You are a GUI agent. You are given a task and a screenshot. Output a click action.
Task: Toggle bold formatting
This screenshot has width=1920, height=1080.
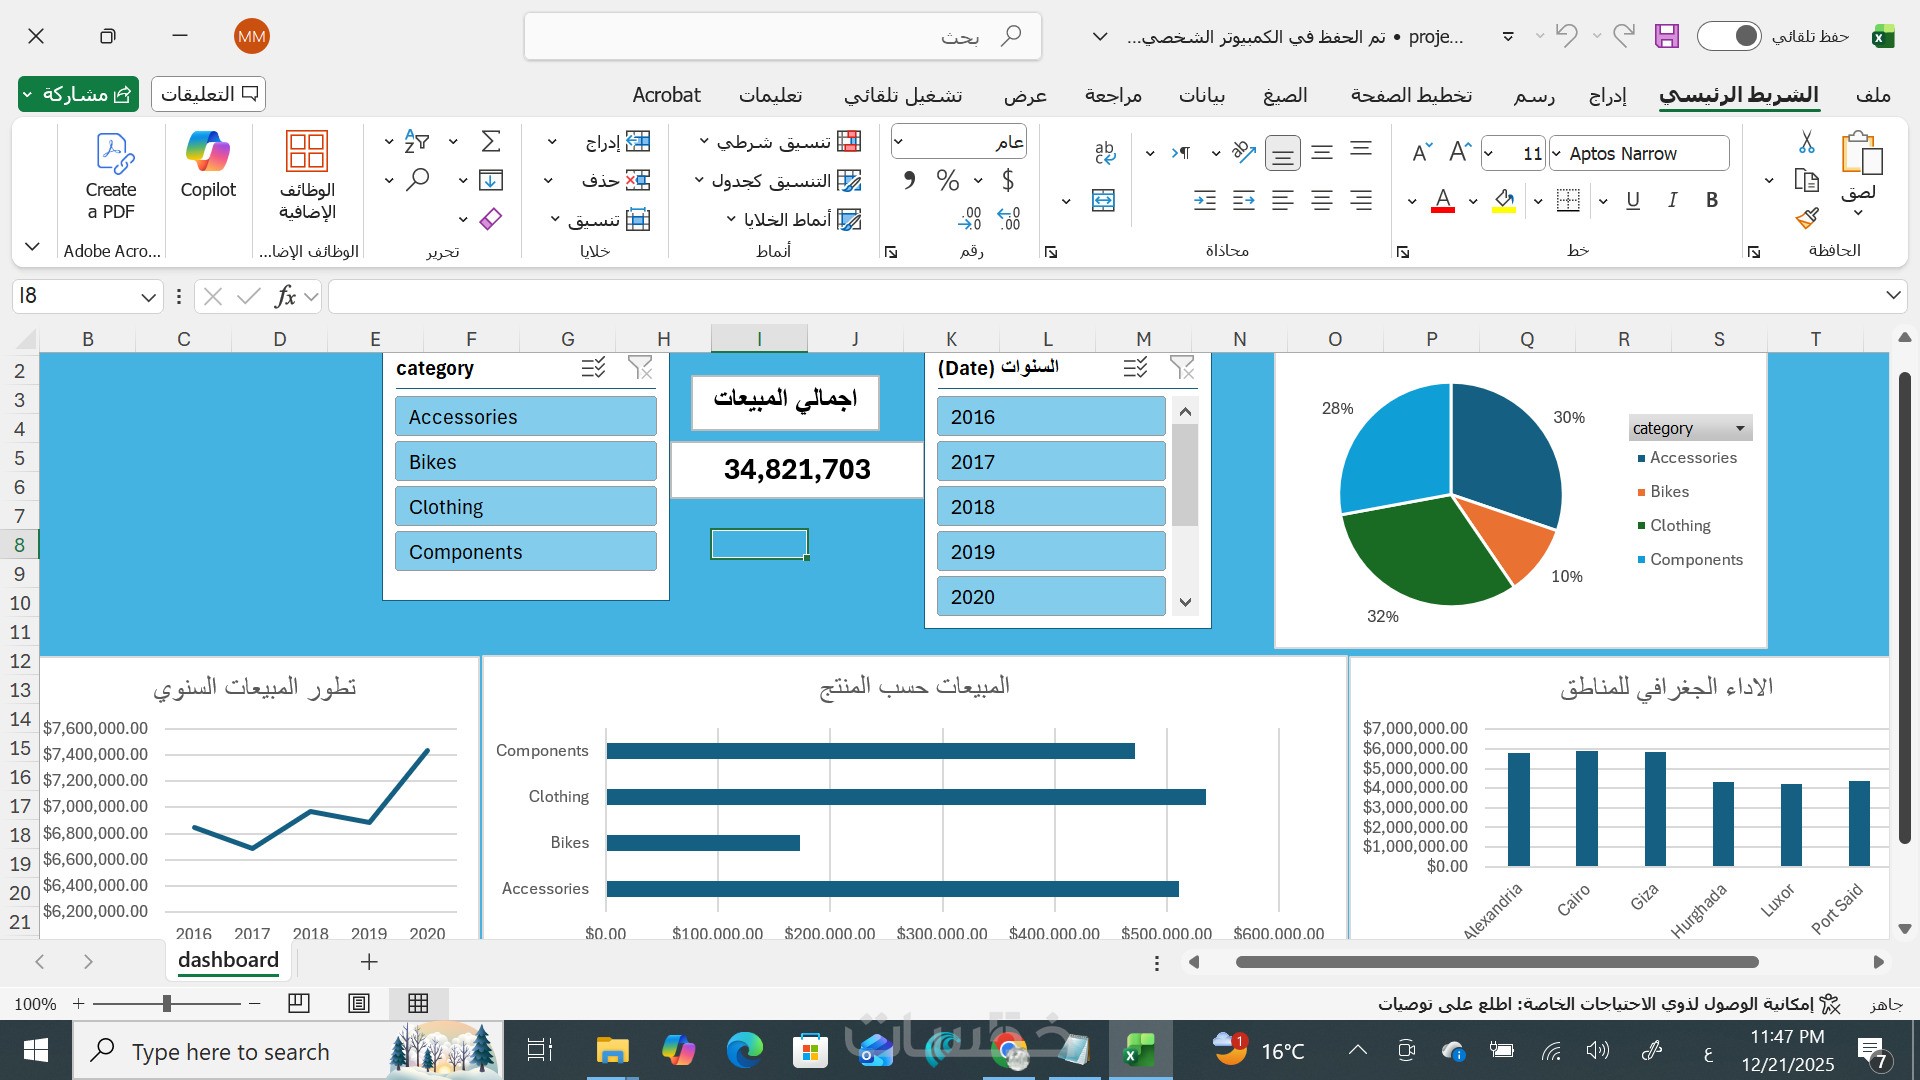pos(1712,201)
